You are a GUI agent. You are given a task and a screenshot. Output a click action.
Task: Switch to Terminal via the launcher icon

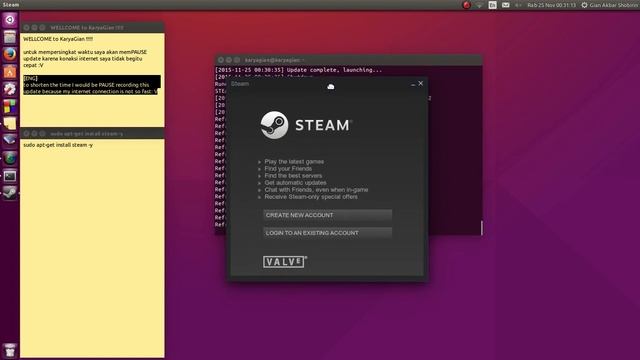click(10, 176)
